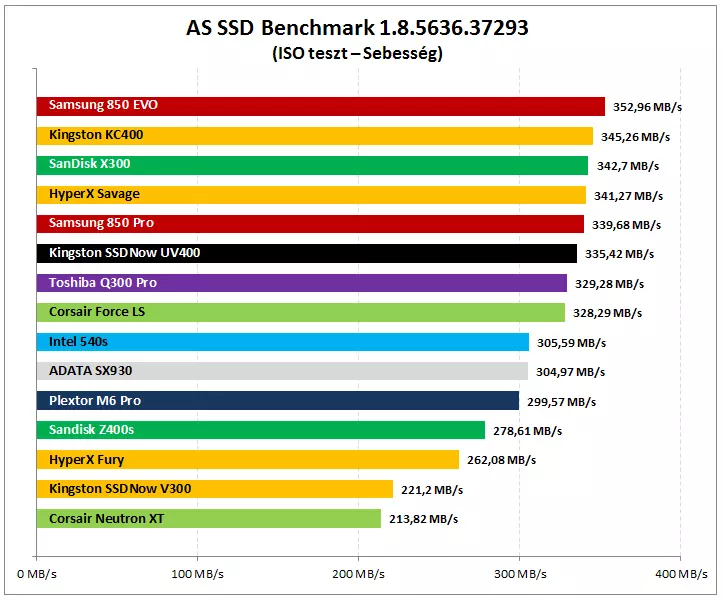The width and height of the screenshot is (722, 600).
Task: Click the value label "329,28 MB/s"
Action: (x=609, y=284)
